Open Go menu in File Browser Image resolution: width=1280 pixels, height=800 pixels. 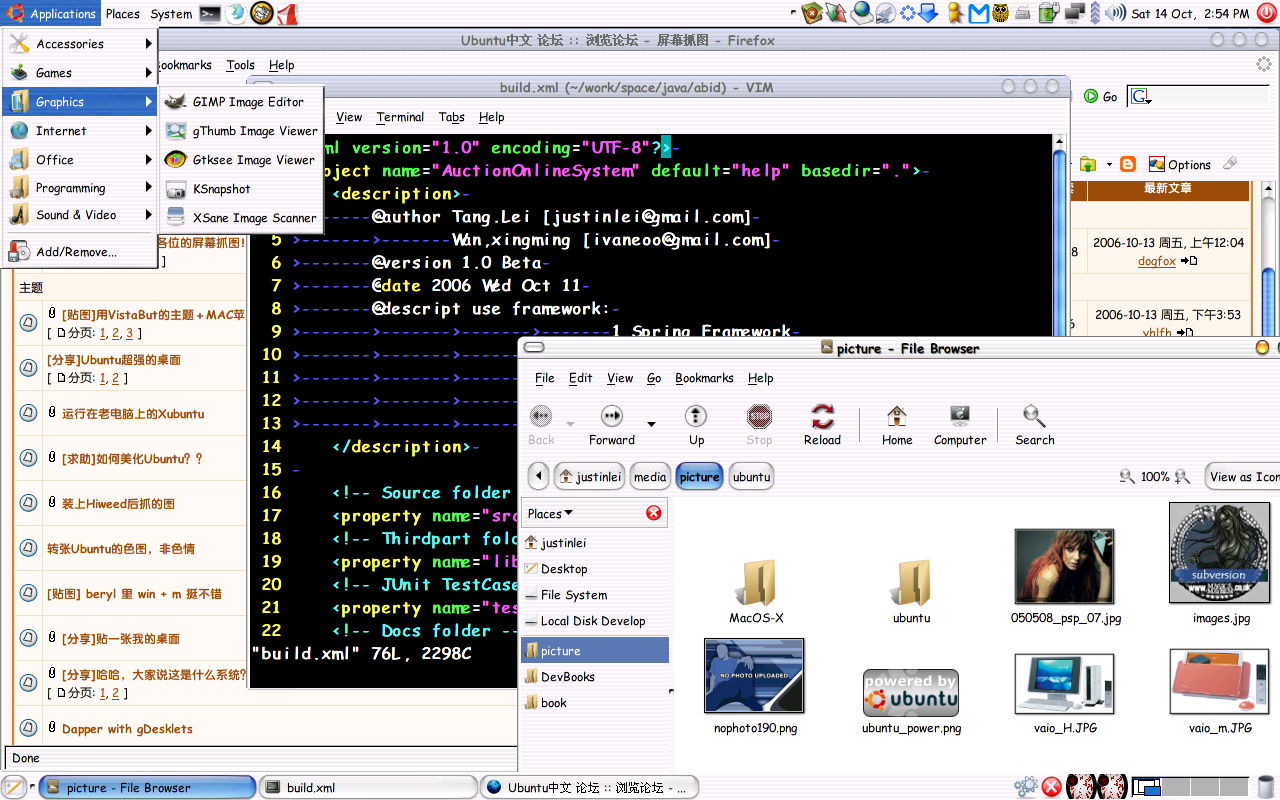654,378
